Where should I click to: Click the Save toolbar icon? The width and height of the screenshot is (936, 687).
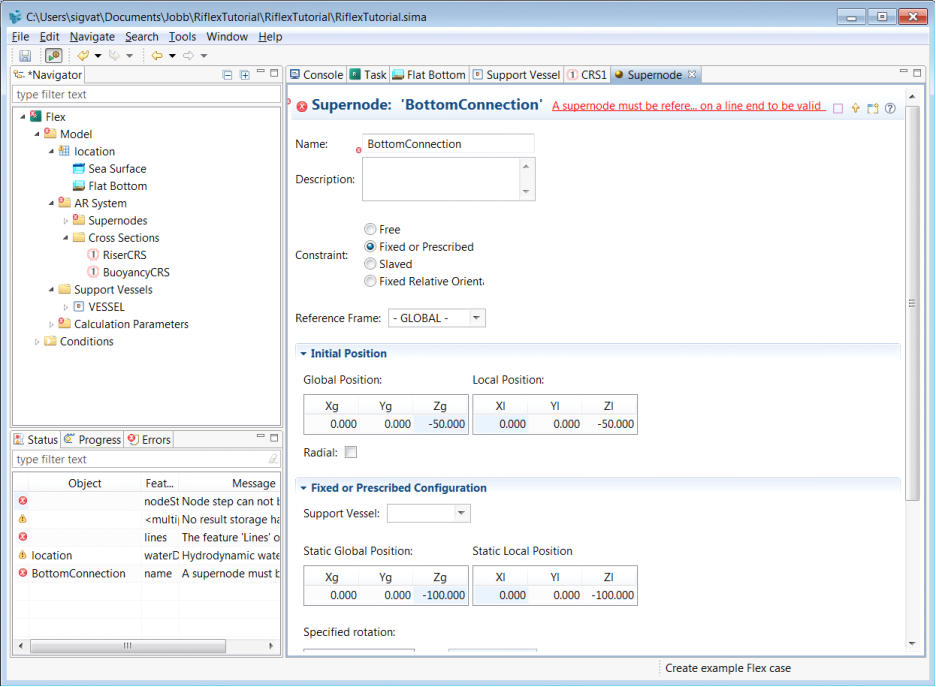(25, 56)
